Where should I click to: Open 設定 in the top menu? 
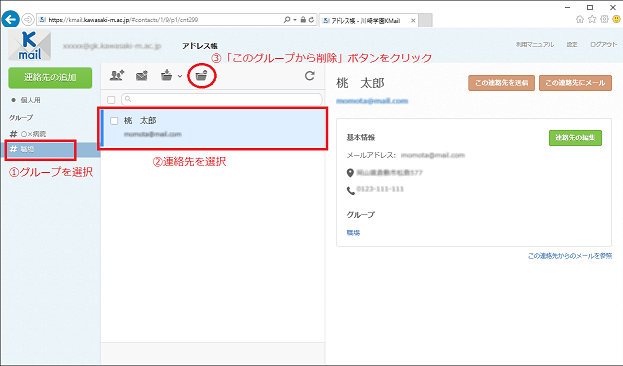572,45
